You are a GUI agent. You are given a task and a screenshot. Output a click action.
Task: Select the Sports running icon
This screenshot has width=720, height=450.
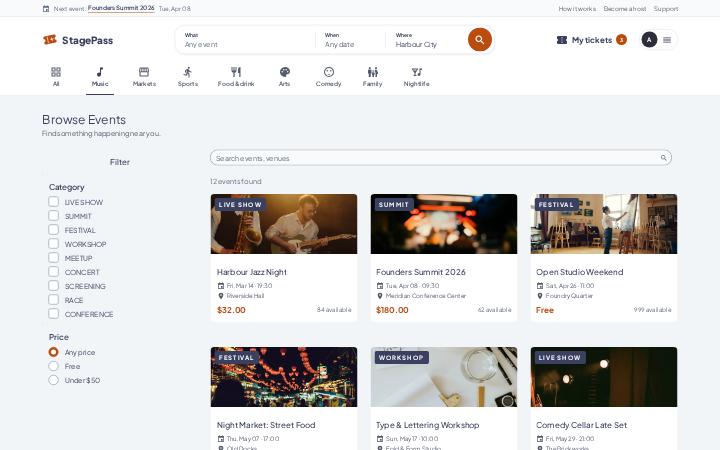[187, 72]
